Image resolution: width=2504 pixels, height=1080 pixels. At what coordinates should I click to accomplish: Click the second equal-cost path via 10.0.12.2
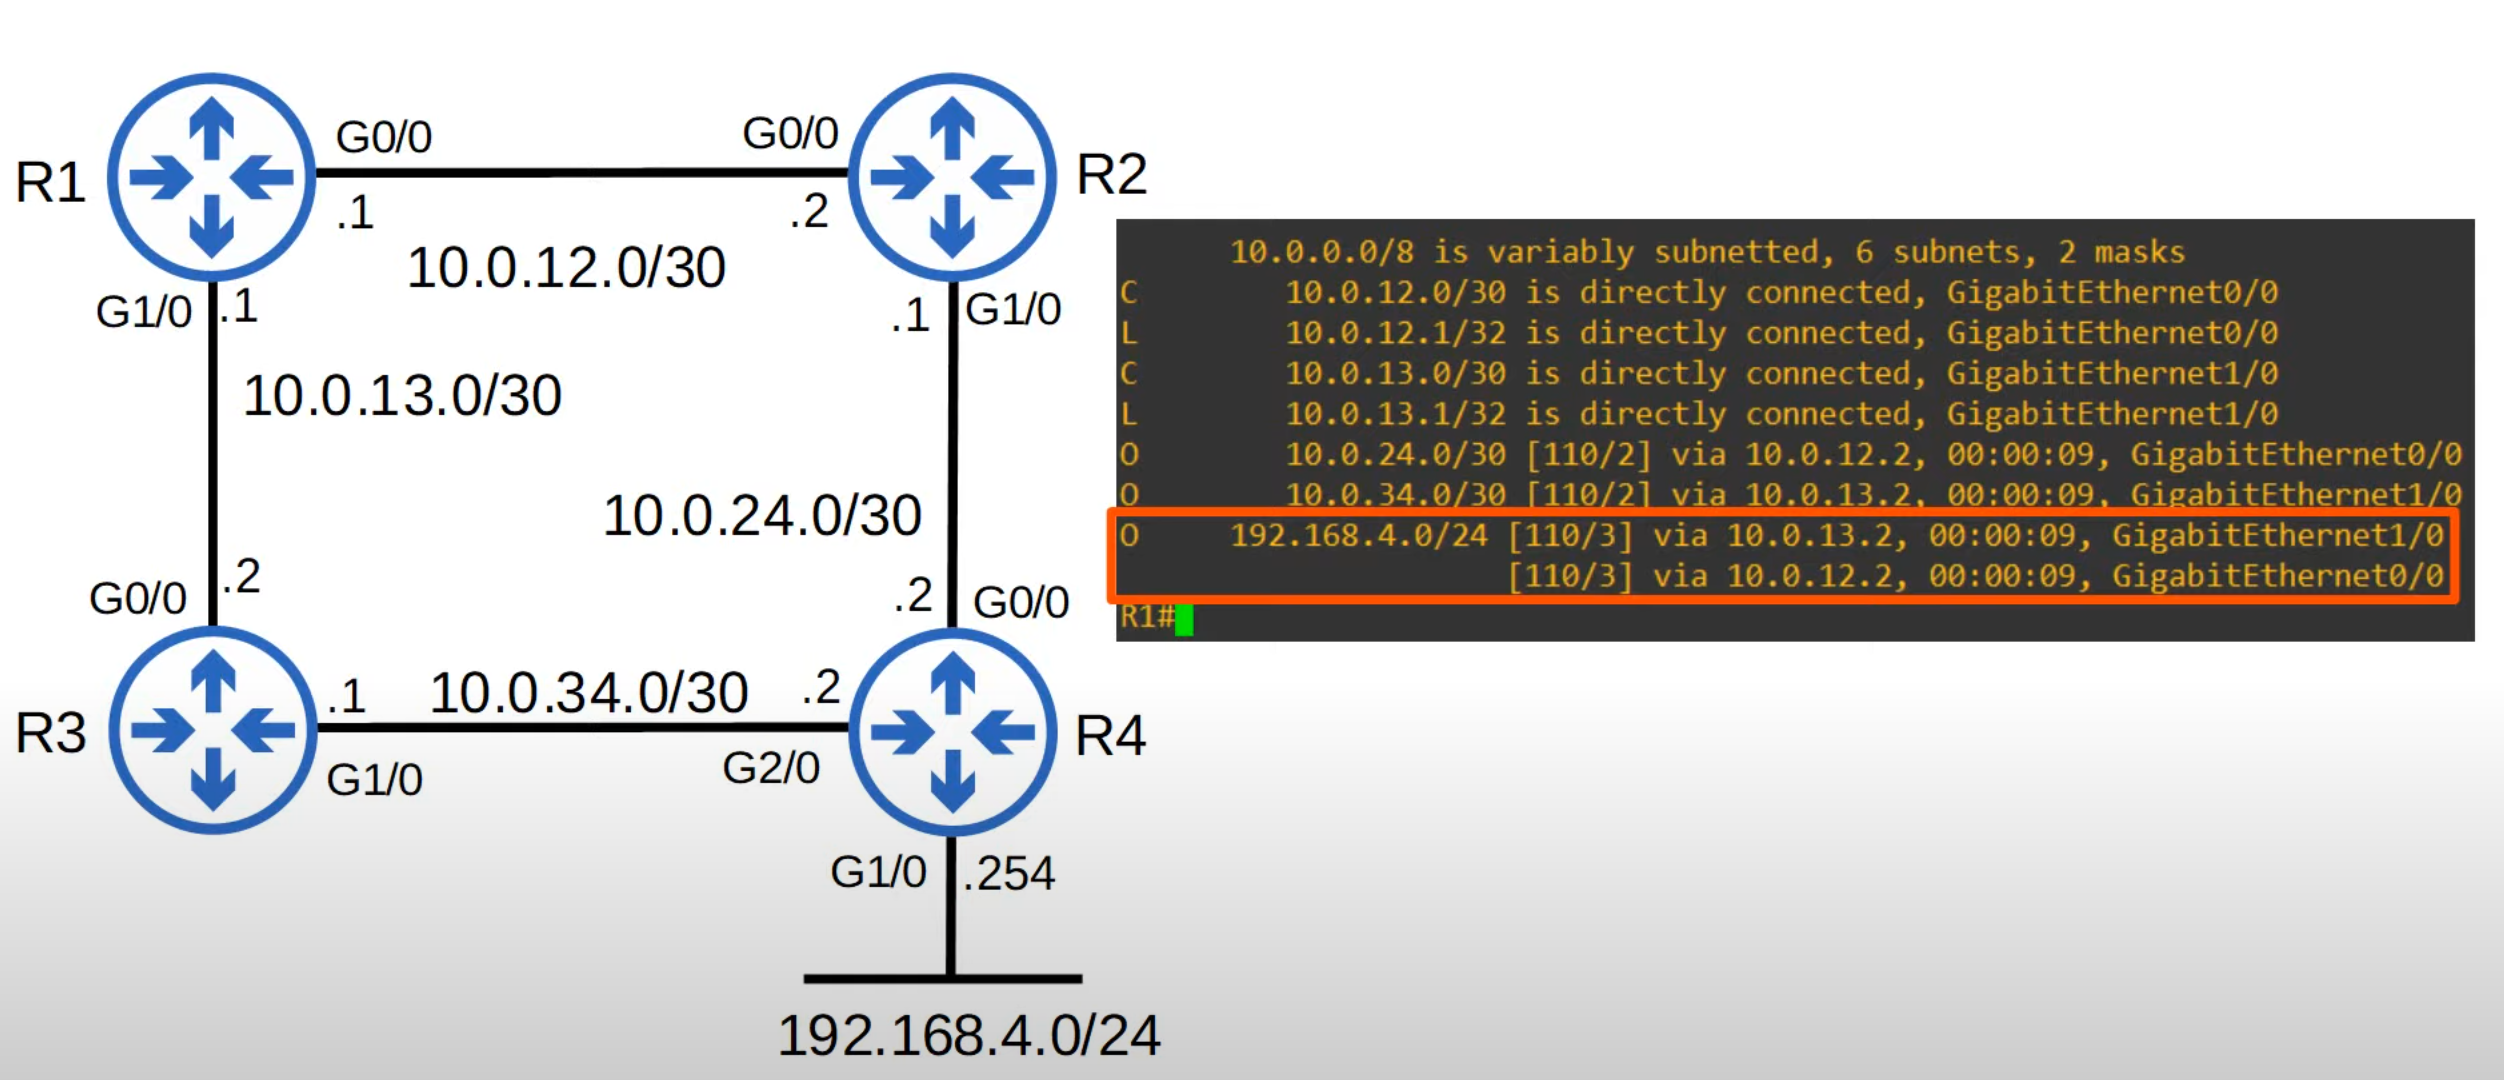tap(1975, 577)
